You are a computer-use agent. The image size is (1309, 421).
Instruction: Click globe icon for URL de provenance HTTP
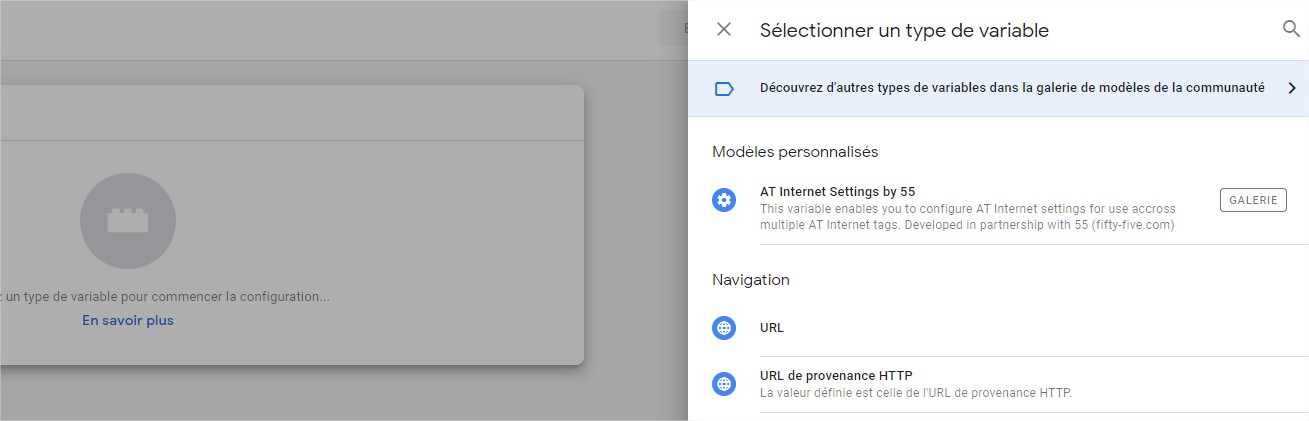point(724,383)
